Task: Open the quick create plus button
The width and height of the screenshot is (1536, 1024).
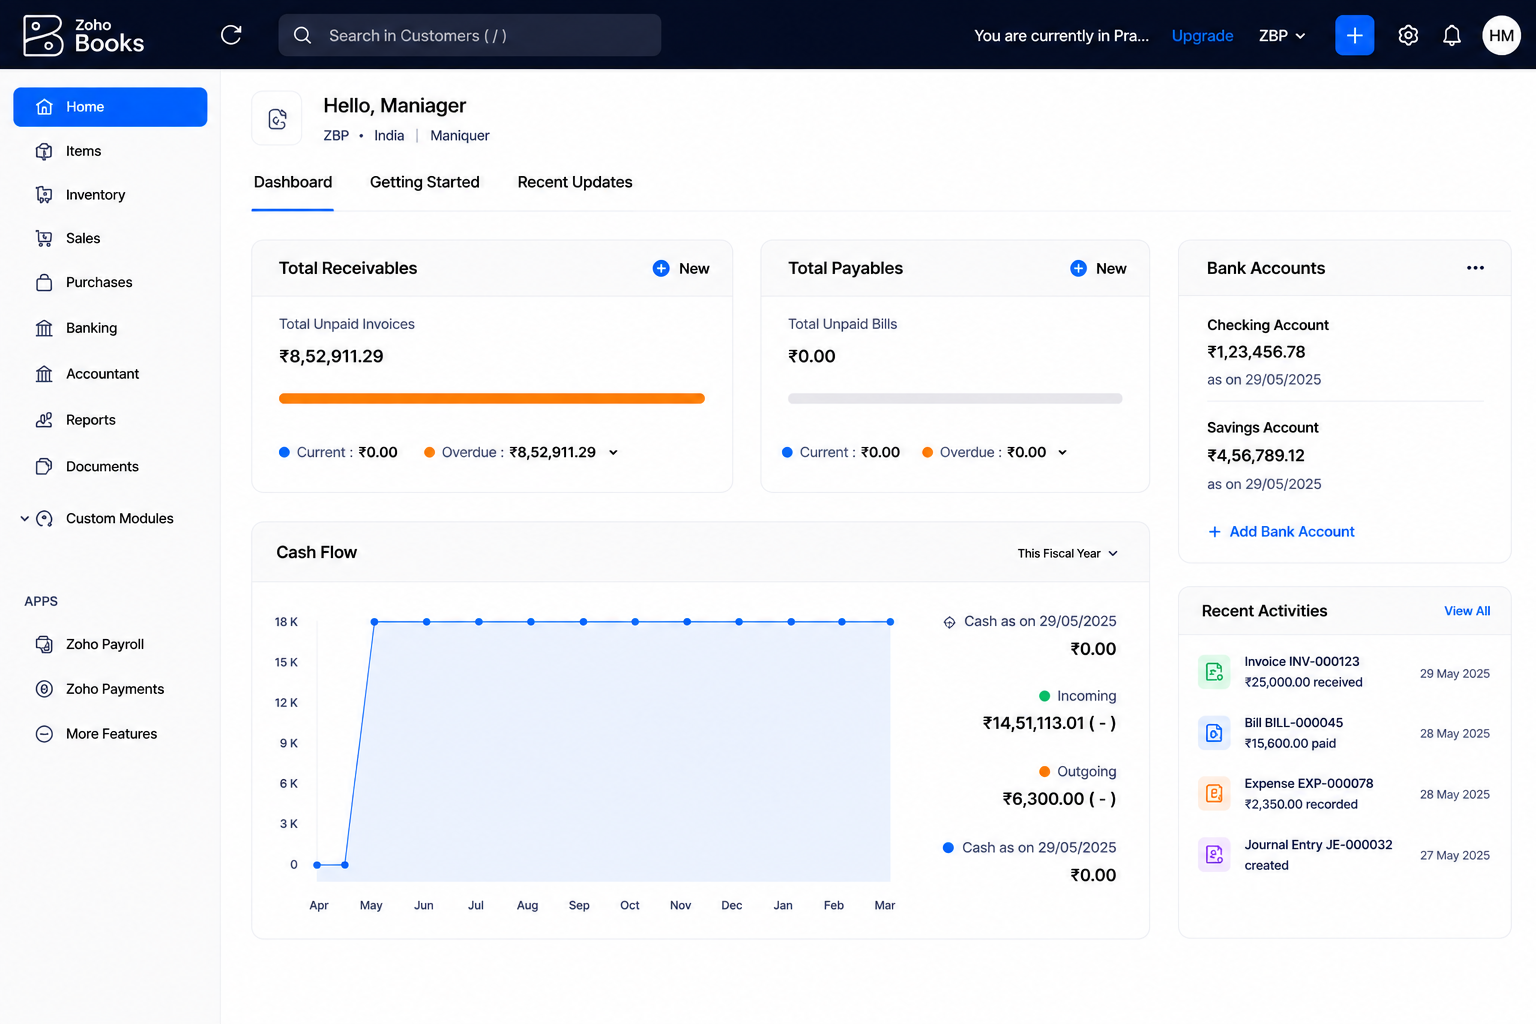Action: coord(1354,35)
